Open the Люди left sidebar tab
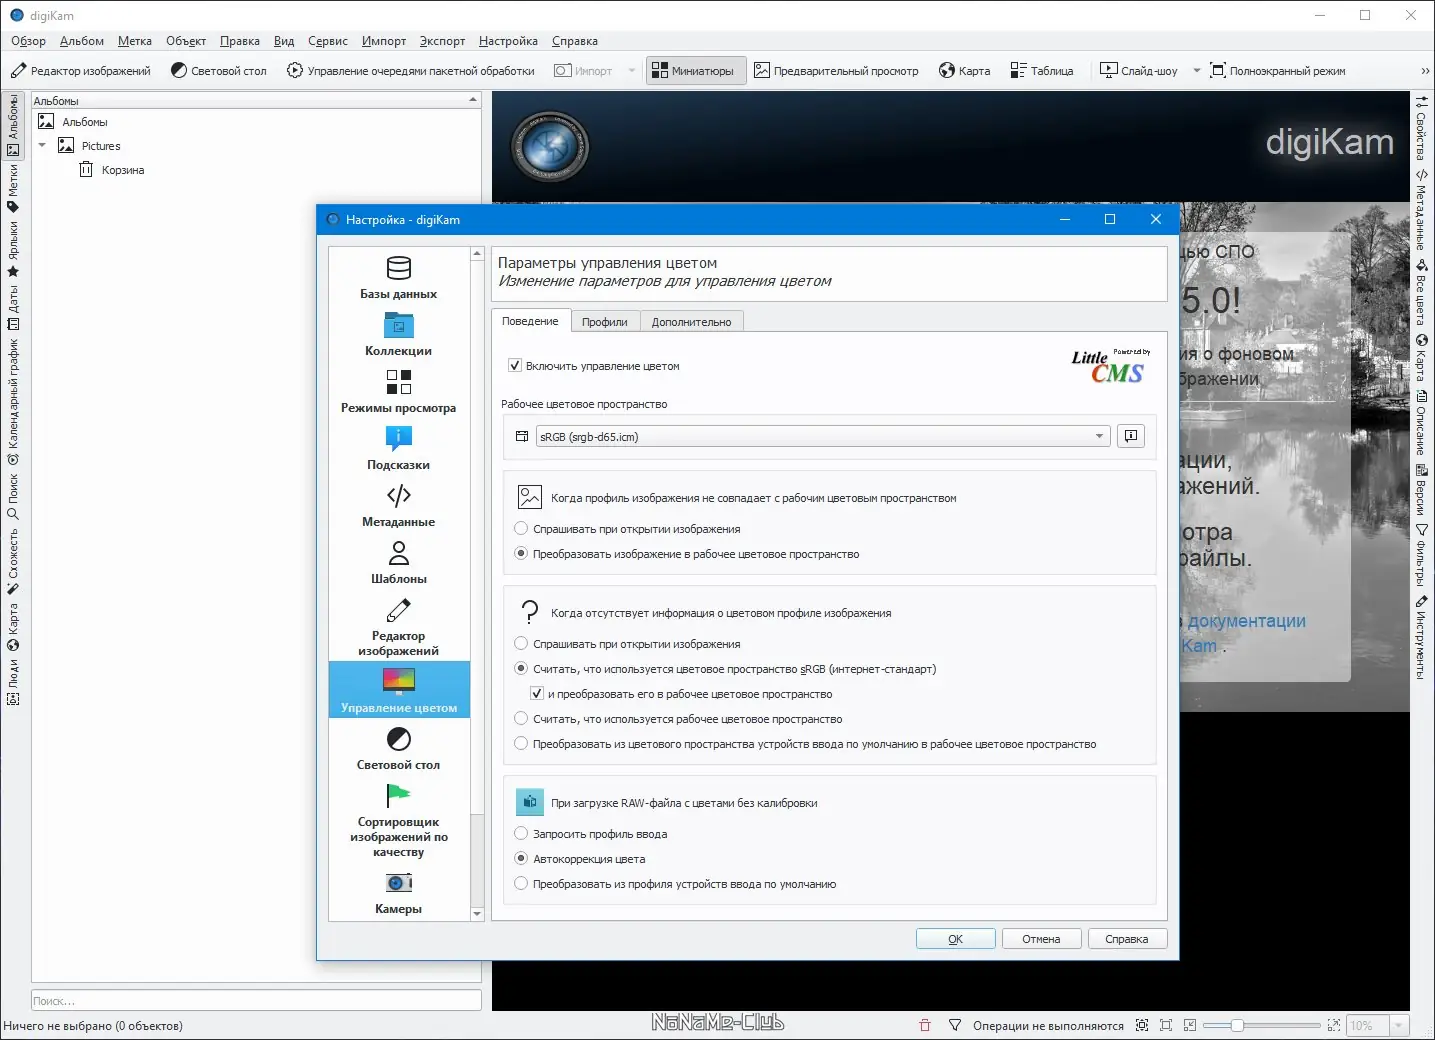The width and height of the screenshot is (1435, 1040). click(x=13, y=682)
